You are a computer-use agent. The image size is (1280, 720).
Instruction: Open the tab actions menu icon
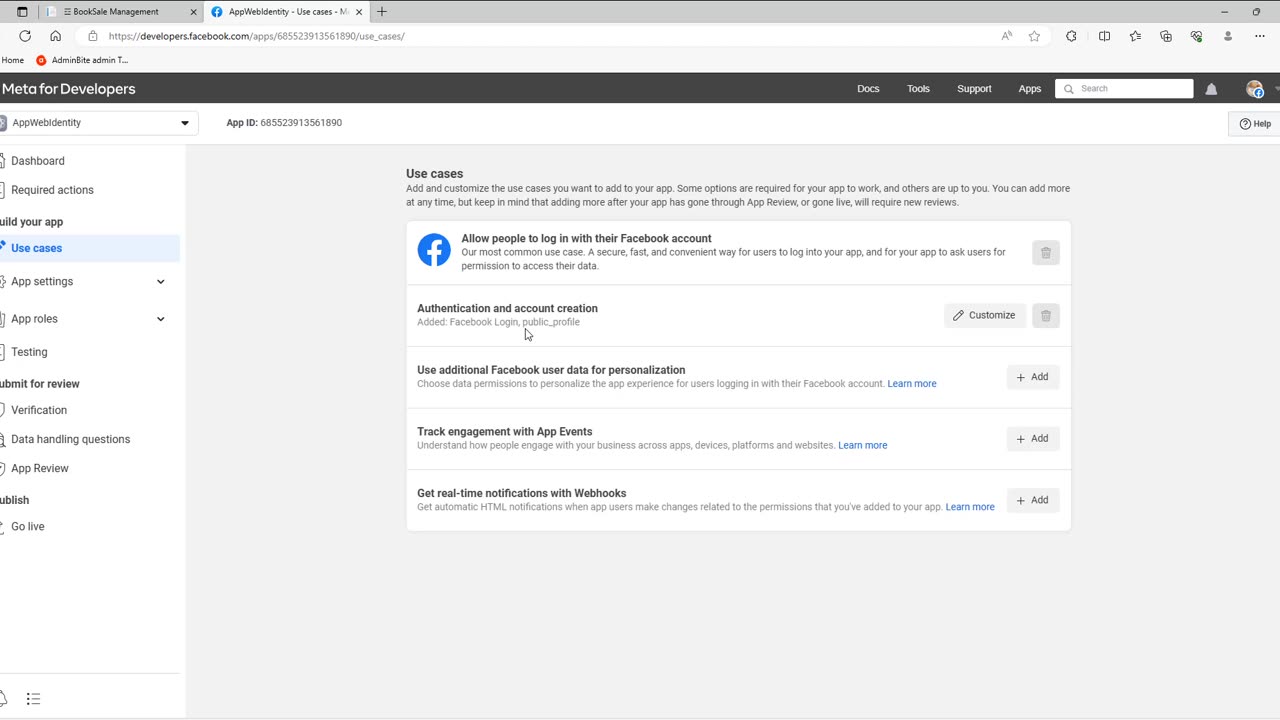(x=22, y=12)
